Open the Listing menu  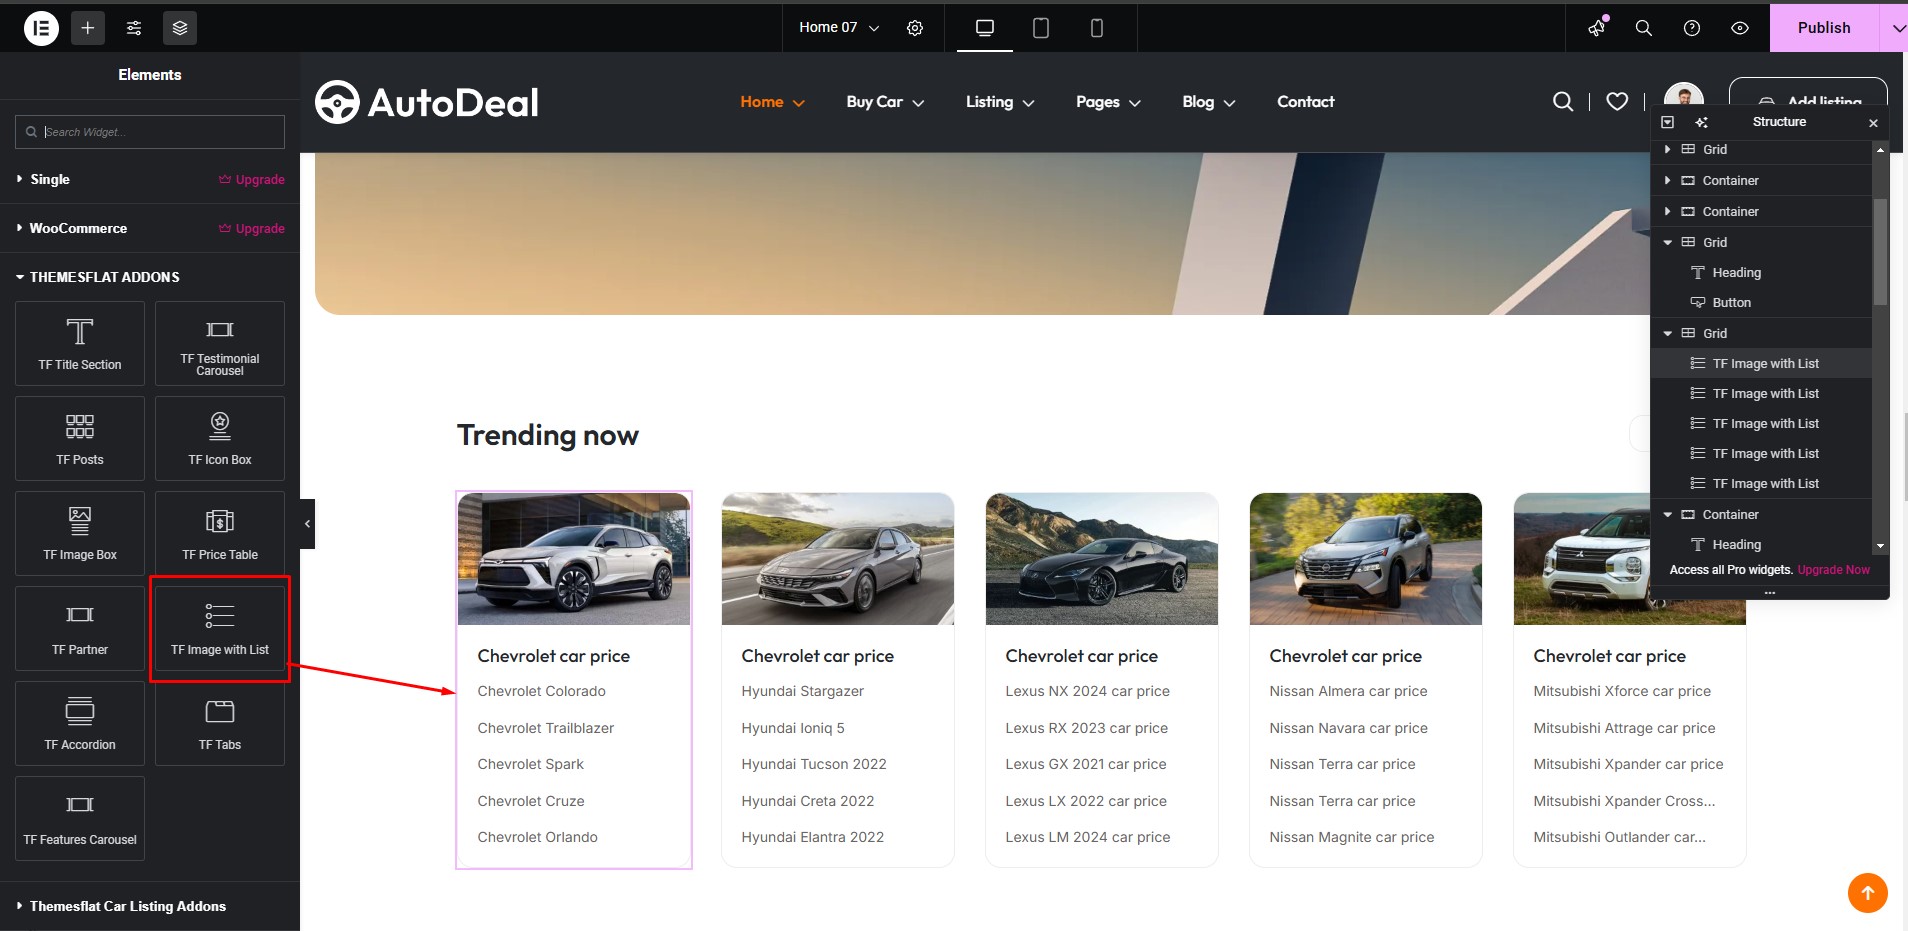click(x=1000, y=102)
